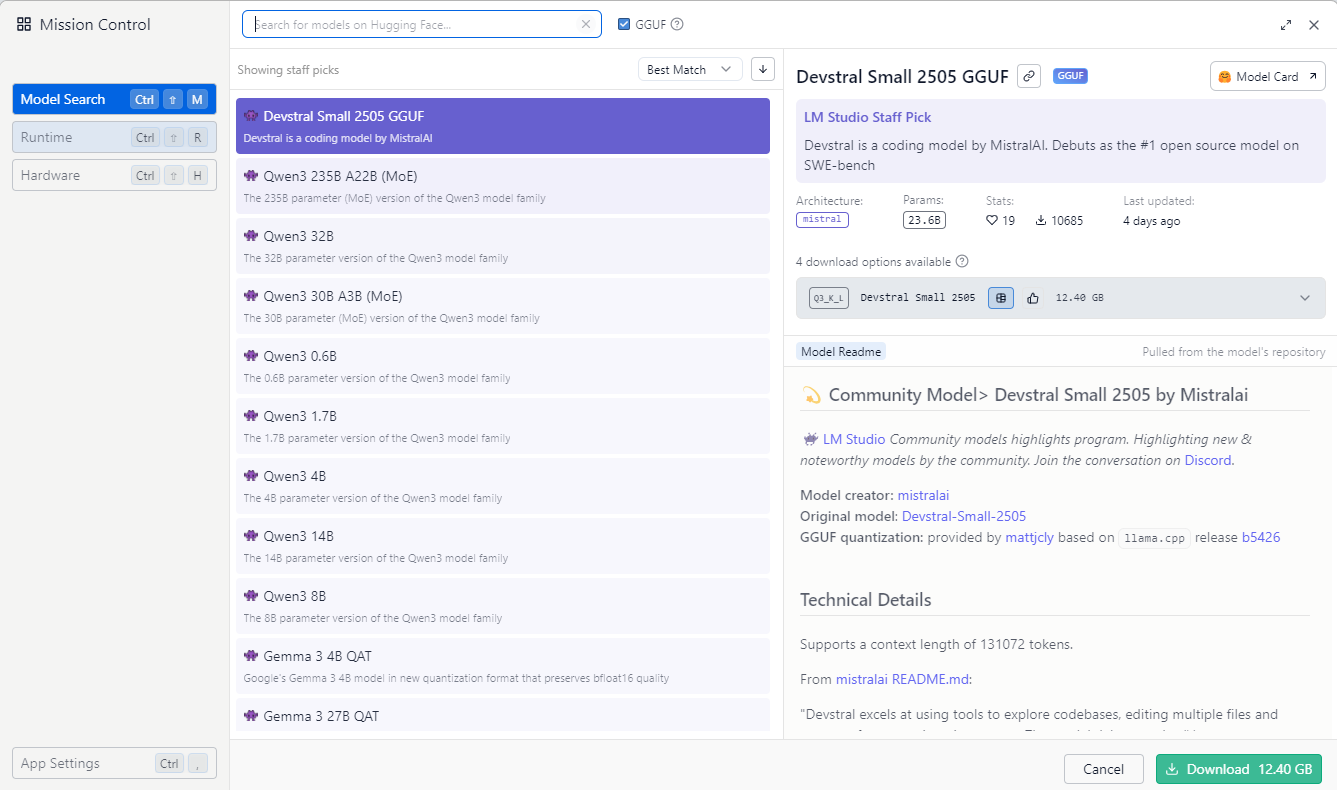Expand the Q3_K_L download options chevron
The height and width of the screenshot is (790, 1337).
click(1304, 298)
